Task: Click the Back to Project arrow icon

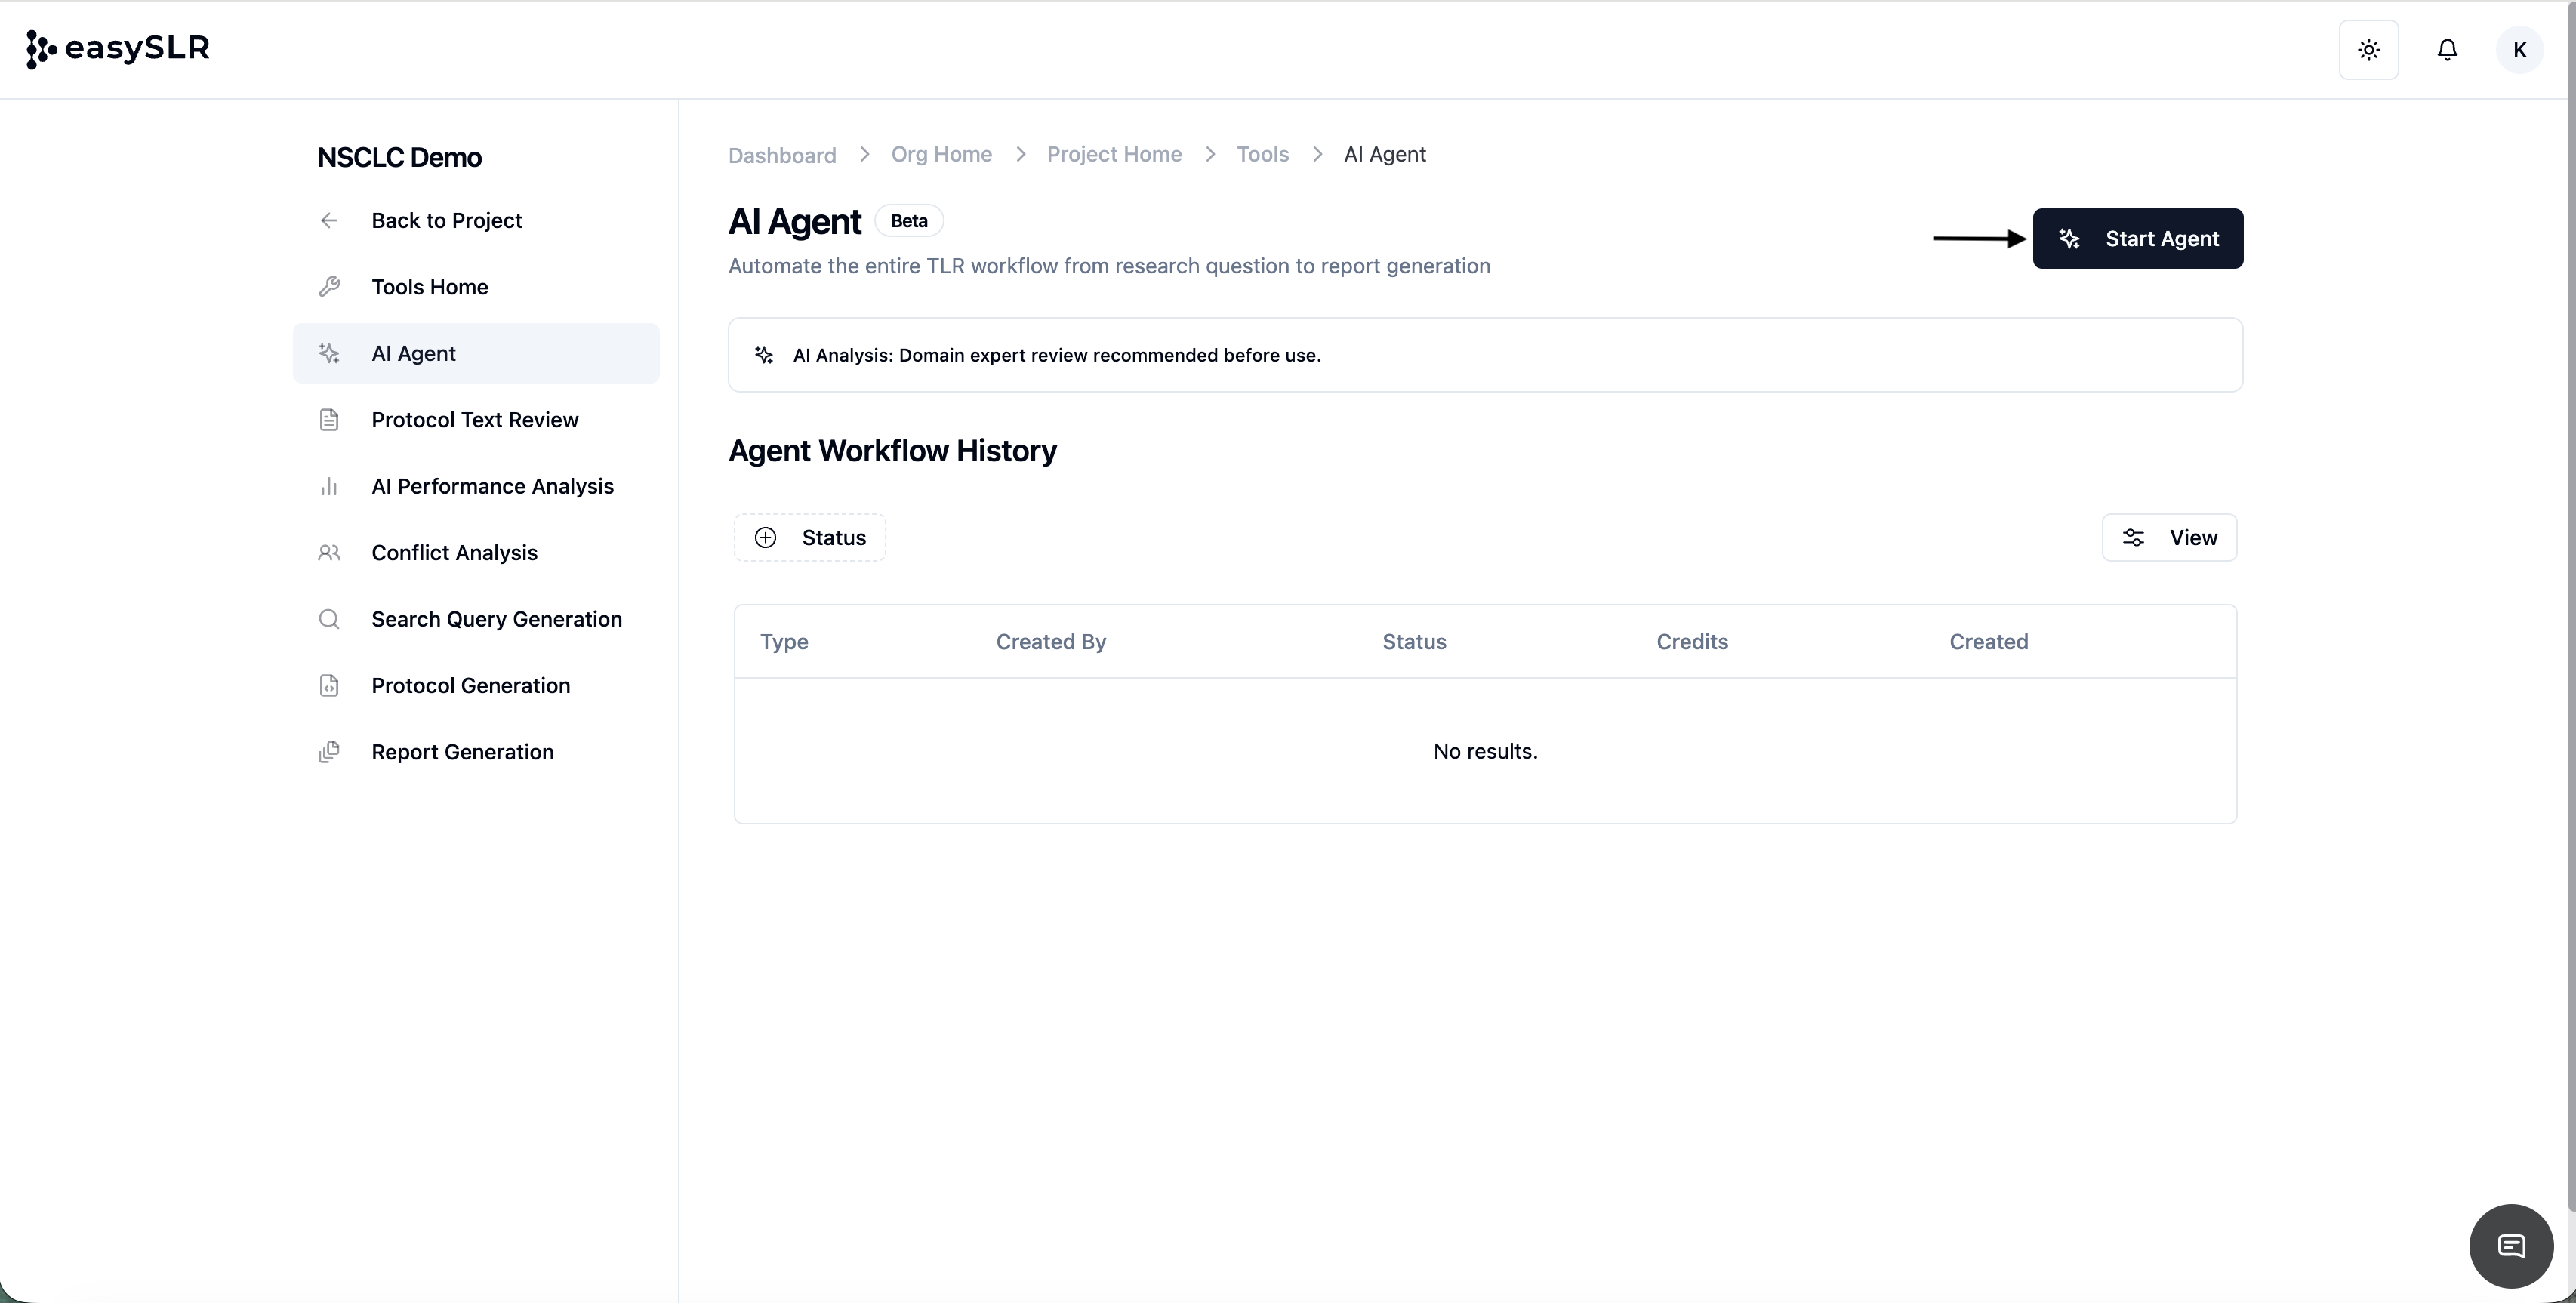Action: pyautogui.click(x=329, y=221)
